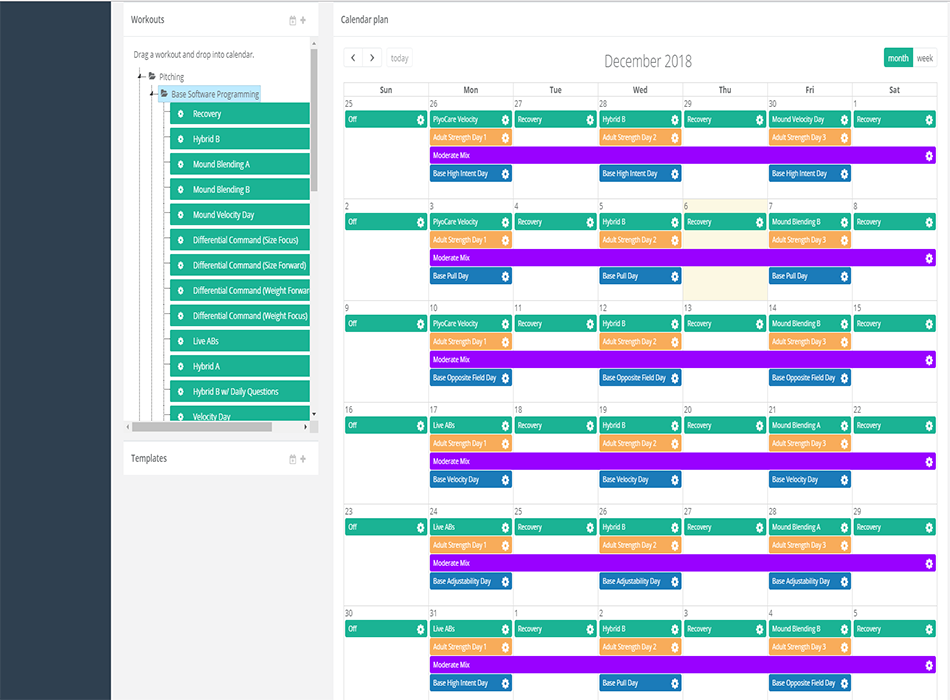Switch calendar to month view
This screenshot has width=950, height=700.
click(898, 58)
